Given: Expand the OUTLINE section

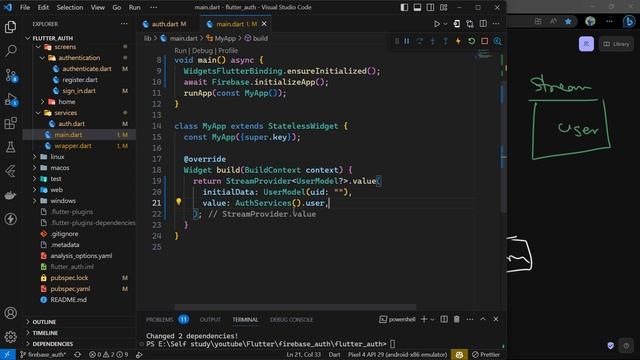Looking at the screenshot, I should [x=44, y=322].
